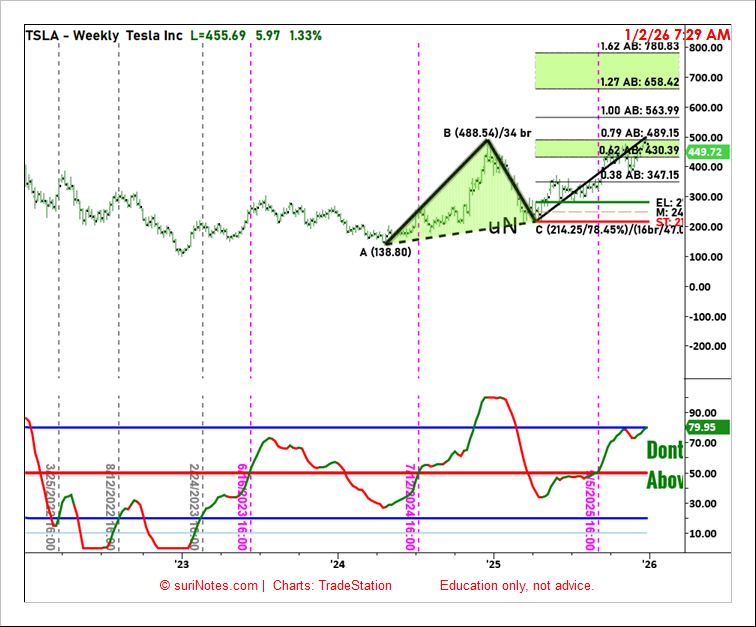
Task: Select the 1.27 AB: 658.42 target label
Action: point(640,82)
